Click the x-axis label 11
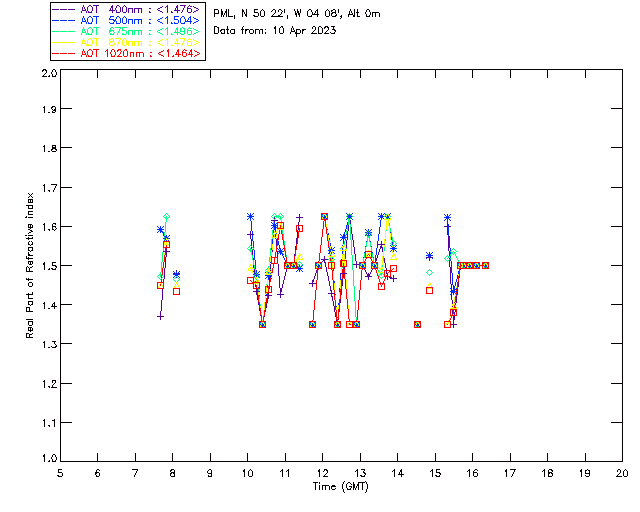This screenshot has height=512, width=640. pos(285,473)
